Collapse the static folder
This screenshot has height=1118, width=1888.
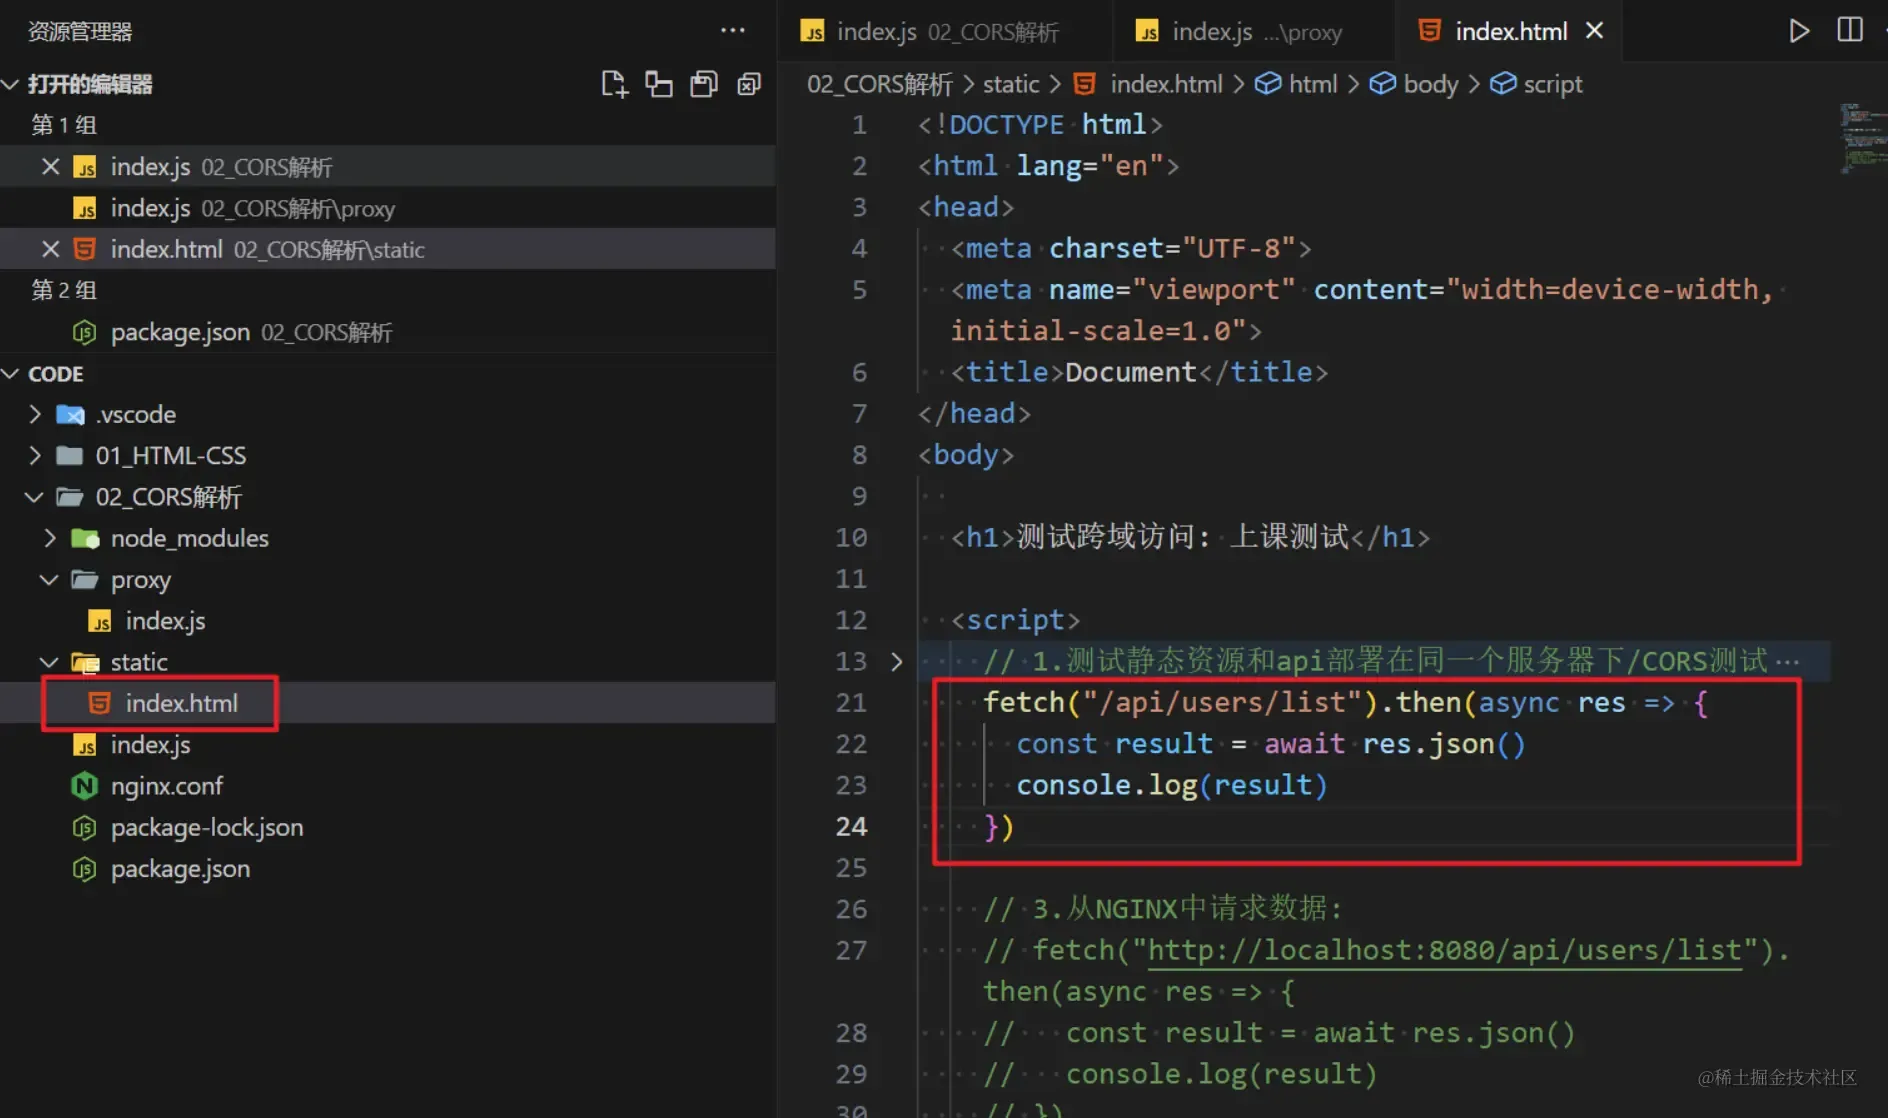[49, 662]
